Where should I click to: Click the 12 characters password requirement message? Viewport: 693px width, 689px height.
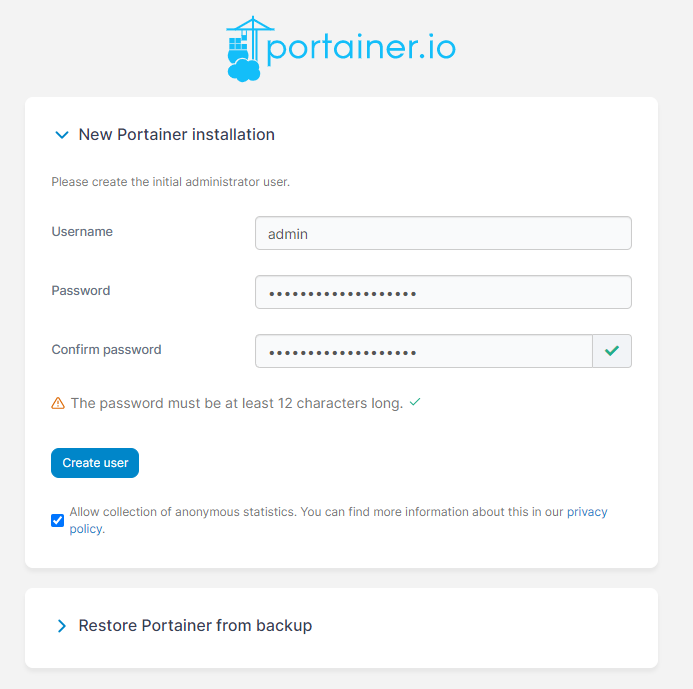point(237,404)
